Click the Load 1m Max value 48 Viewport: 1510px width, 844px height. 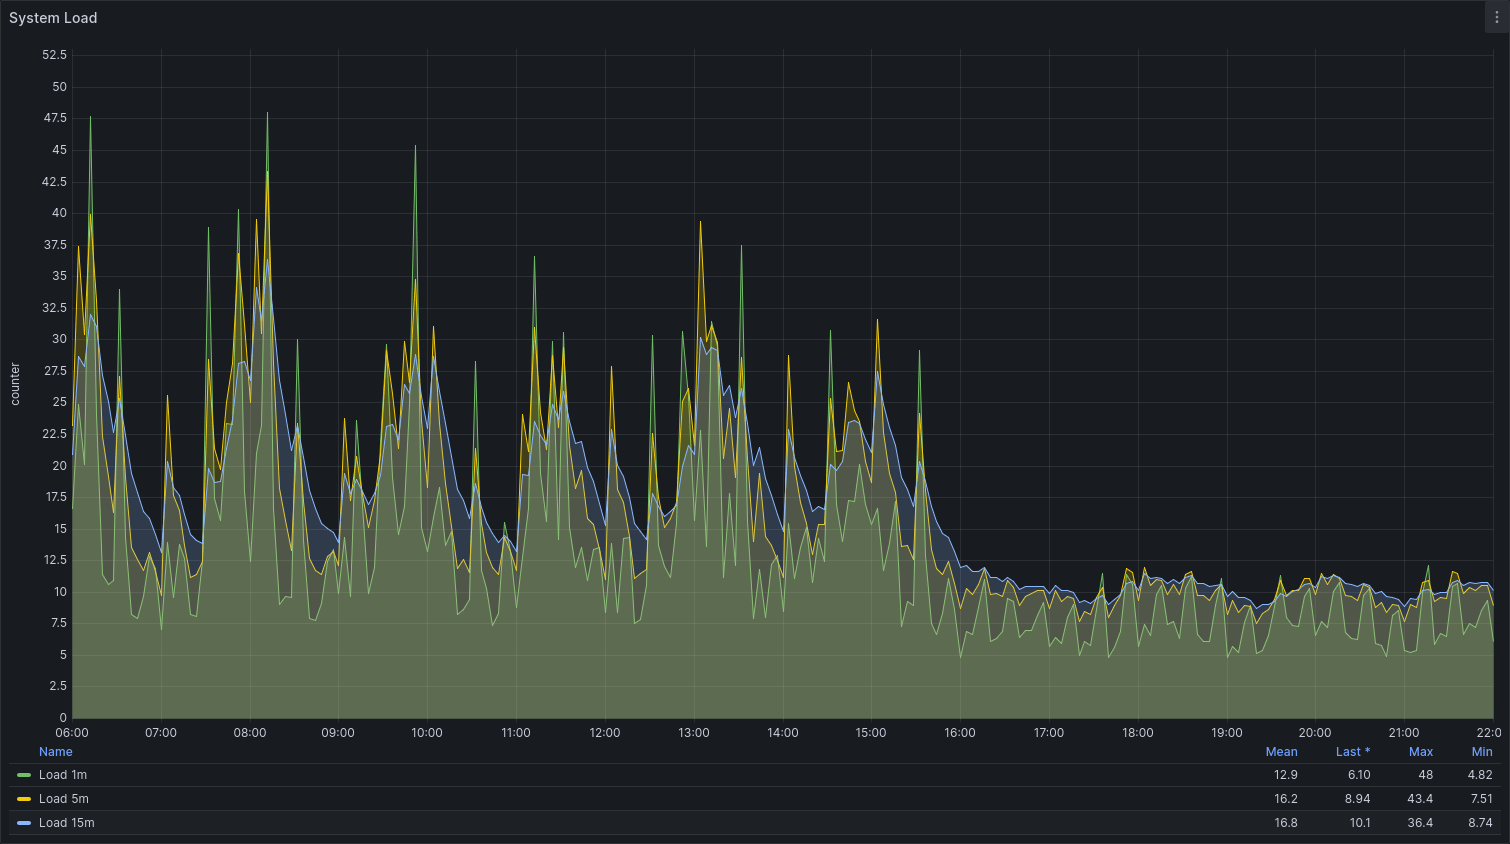1425,775
